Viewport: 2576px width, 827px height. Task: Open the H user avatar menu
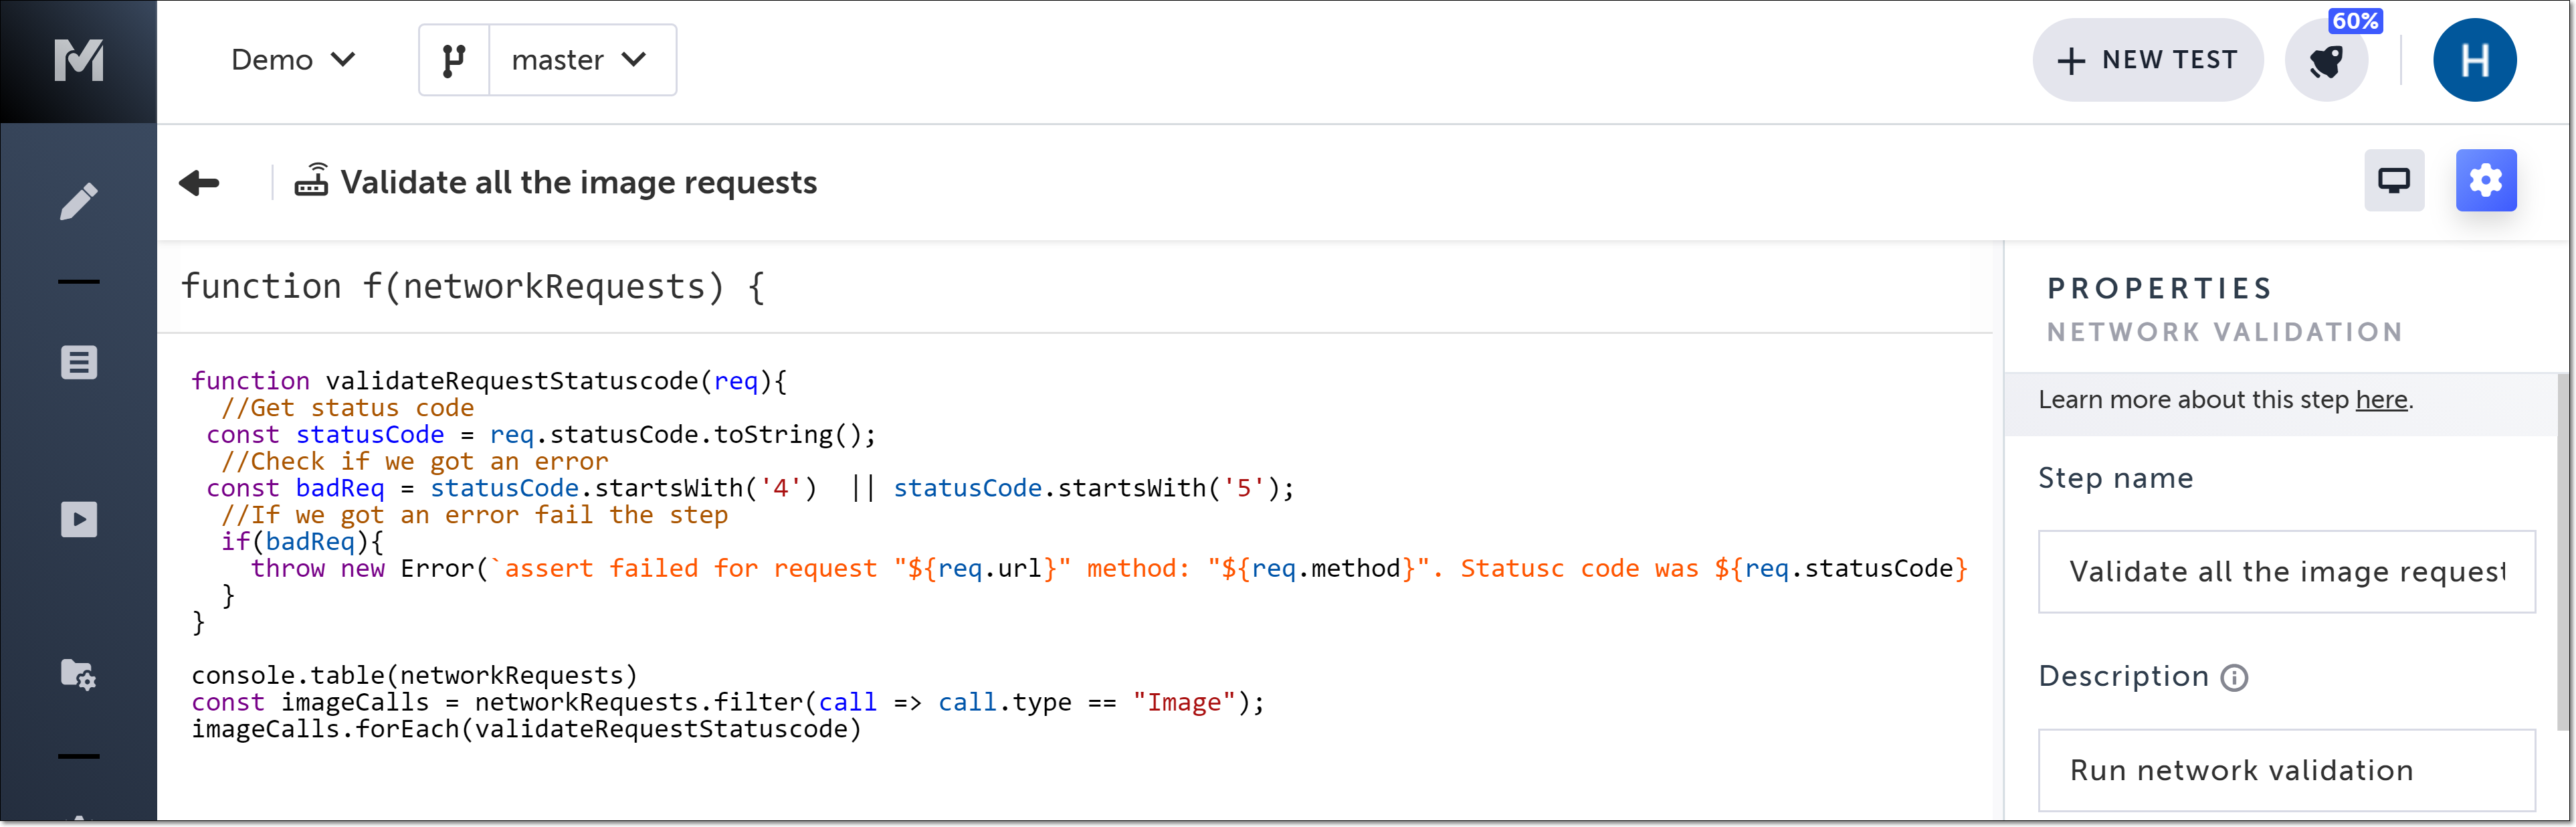[x=2474, y=61]
